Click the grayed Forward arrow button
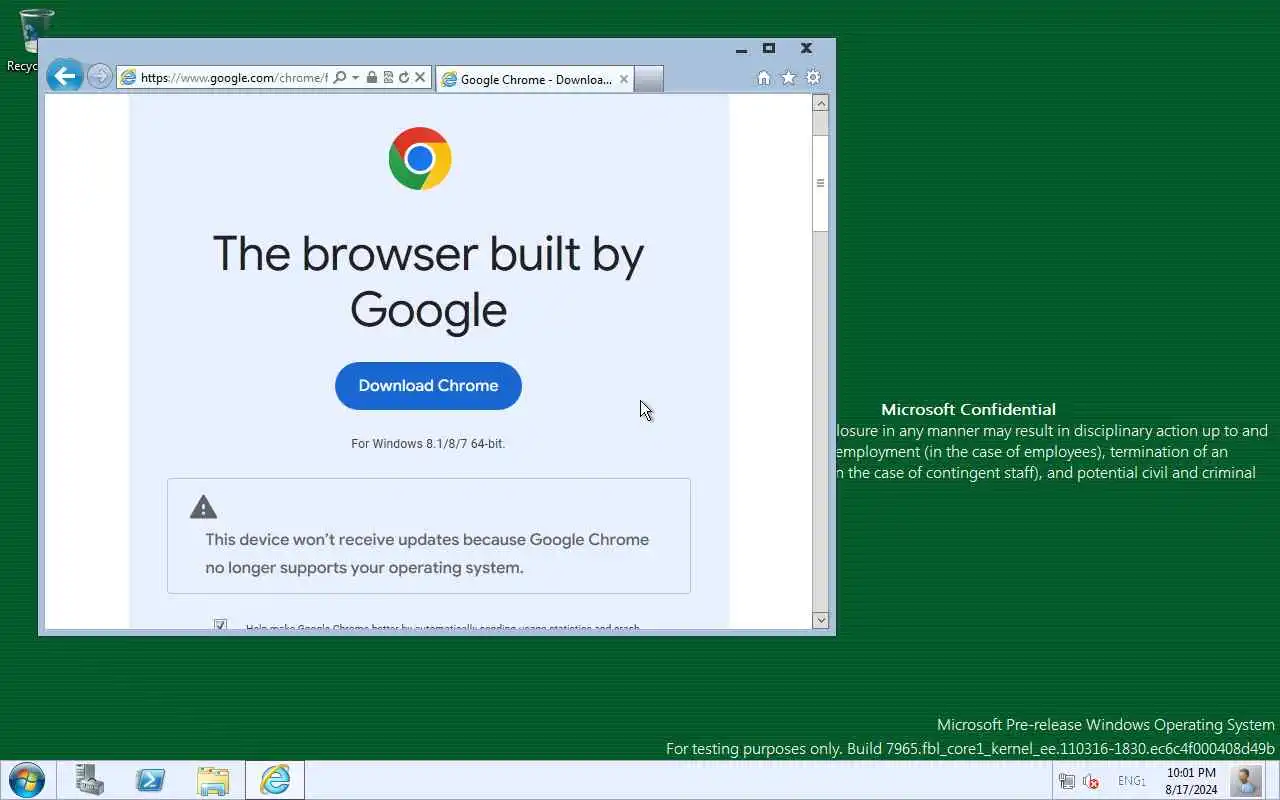The image size is (1280, 800). point(99,76)
